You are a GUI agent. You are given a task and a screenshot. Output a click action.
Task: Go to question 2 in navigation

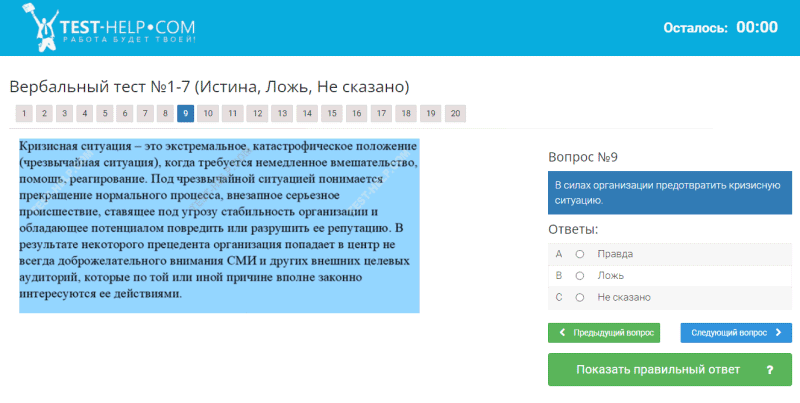coord(44,113)
